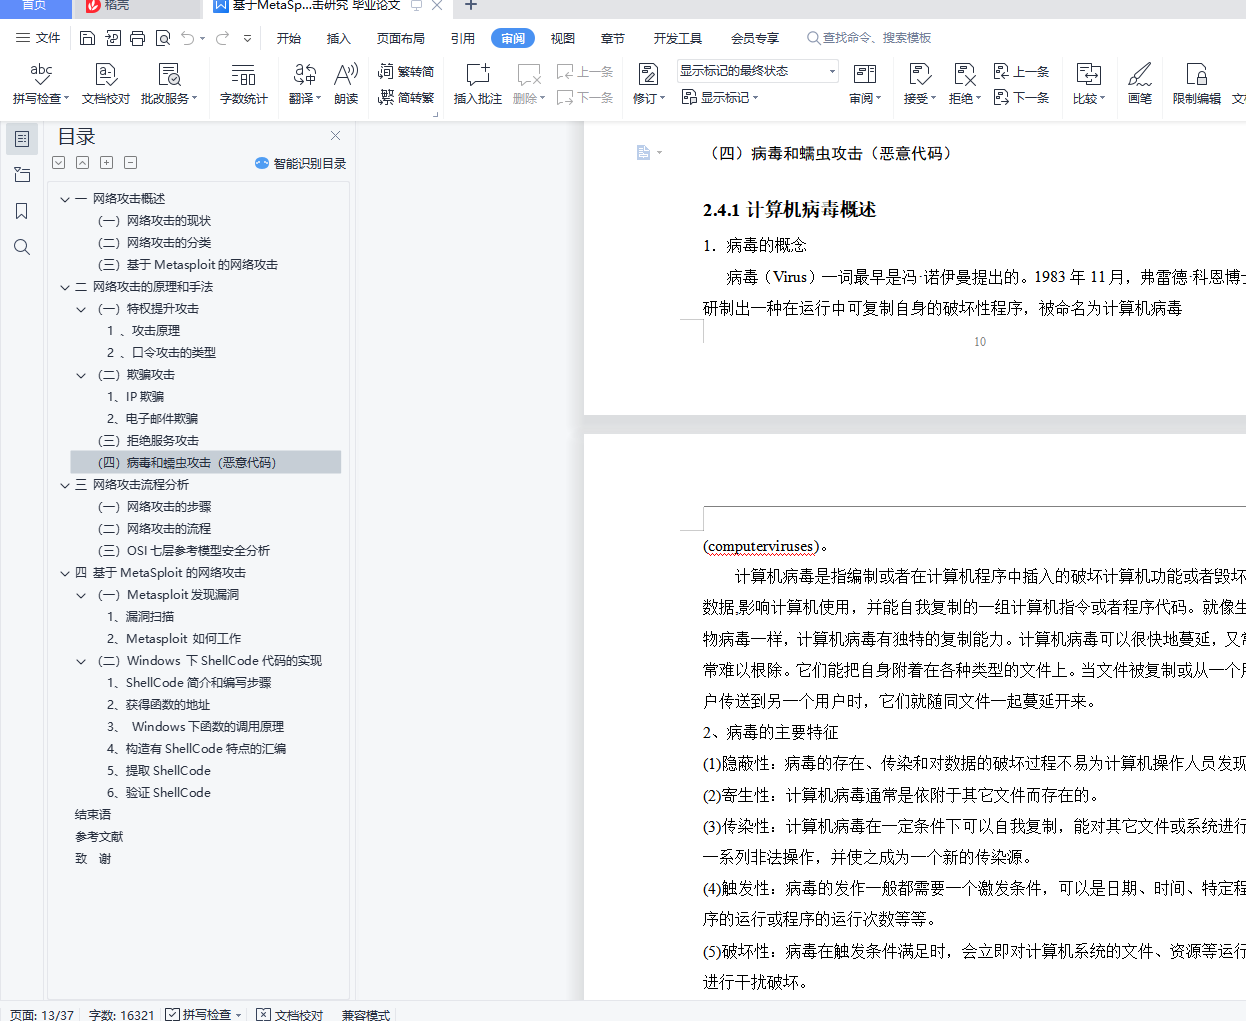Collapse (二) Windows 下 ShellCode 代码的实现 node
The width and height of the screenshot is (1246, 1021).
(82, 661)
